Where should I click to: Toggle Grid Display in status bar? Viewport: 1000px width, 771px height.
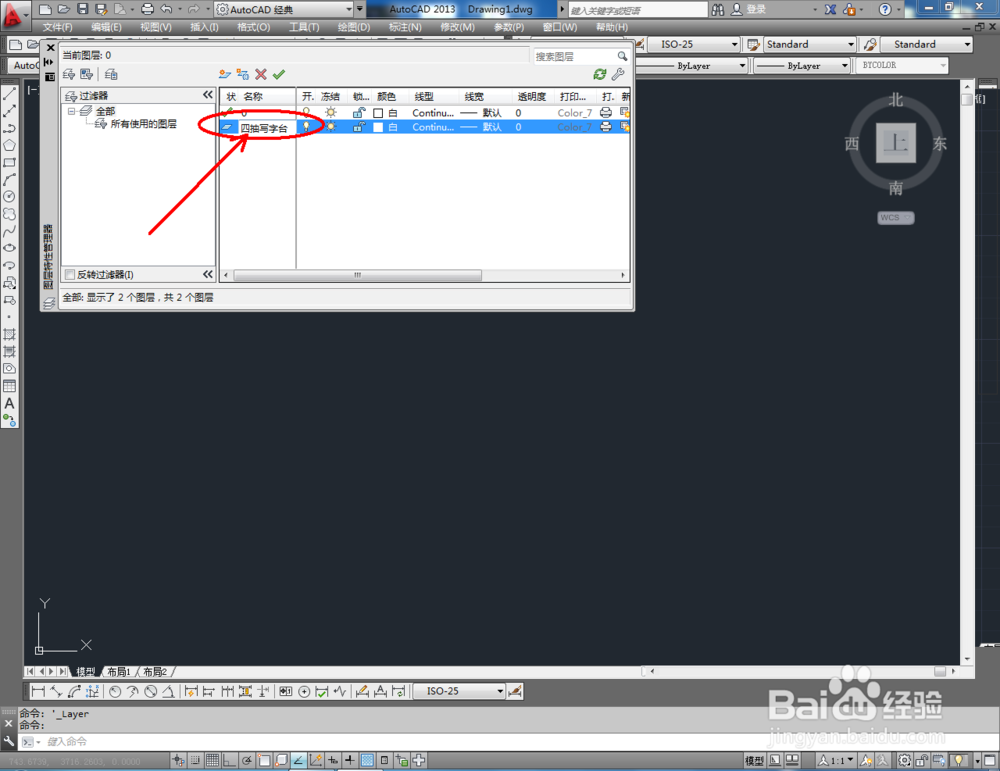[212, 760]
